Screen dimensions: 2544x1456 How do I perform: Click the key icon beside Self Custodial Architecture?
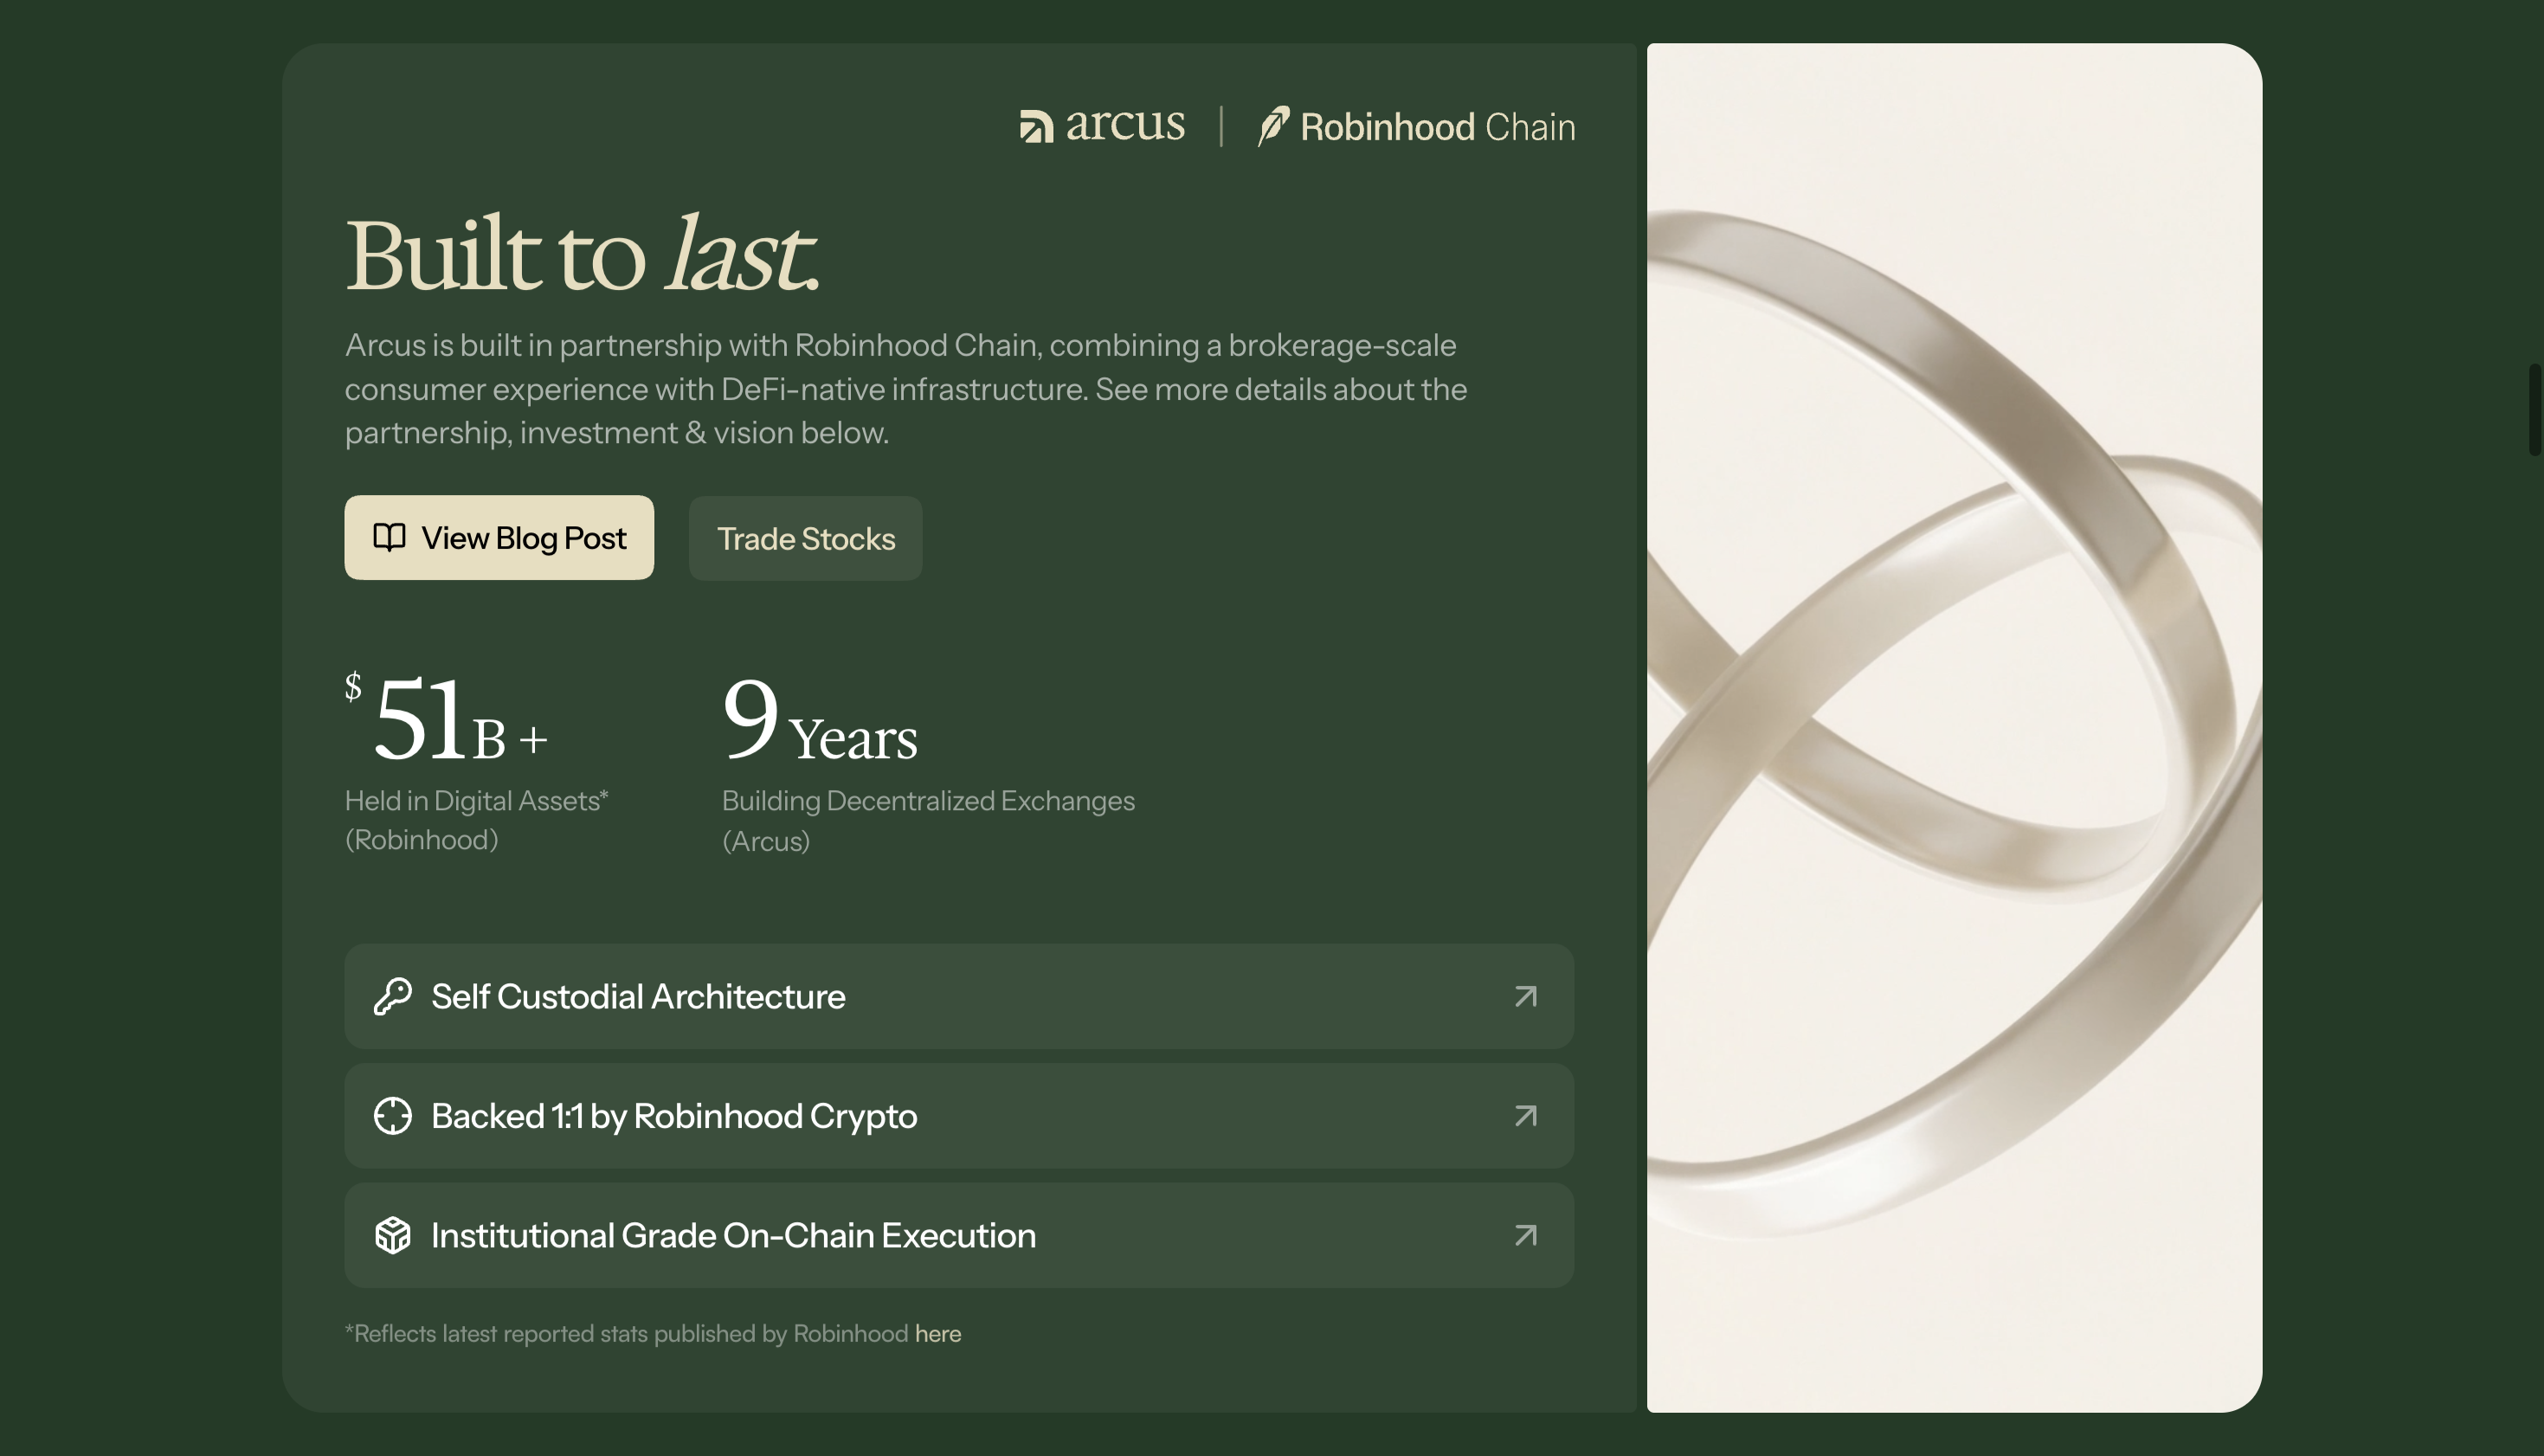coord(393,996)
